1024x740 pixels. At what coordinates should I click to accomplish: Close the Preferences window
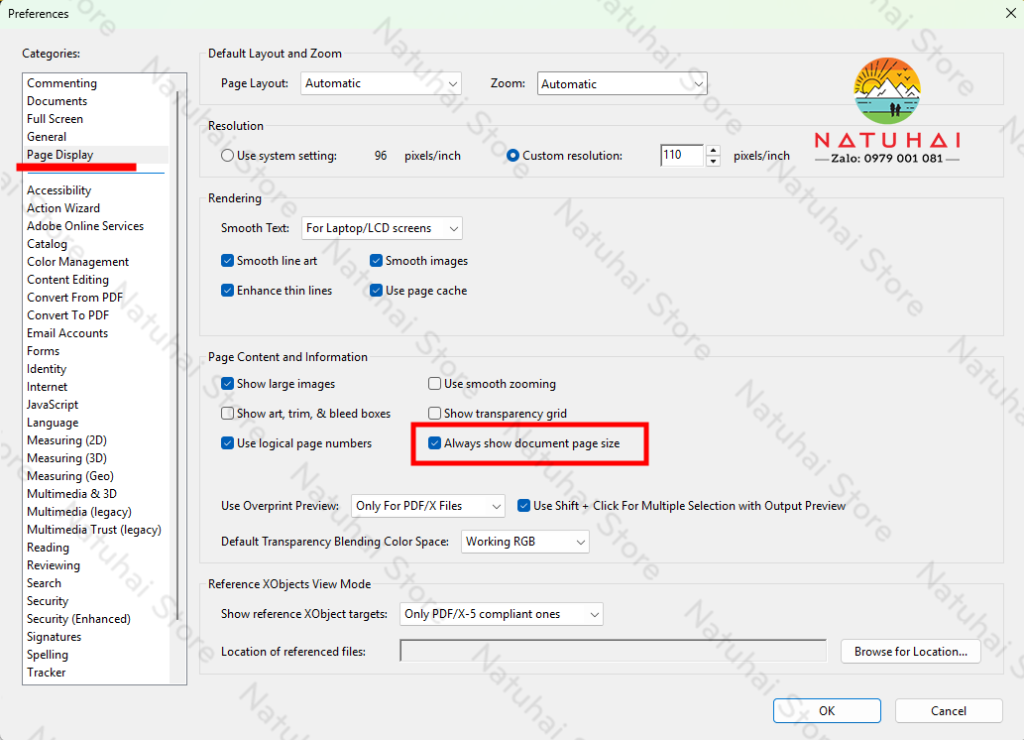tap(1010, 13)
